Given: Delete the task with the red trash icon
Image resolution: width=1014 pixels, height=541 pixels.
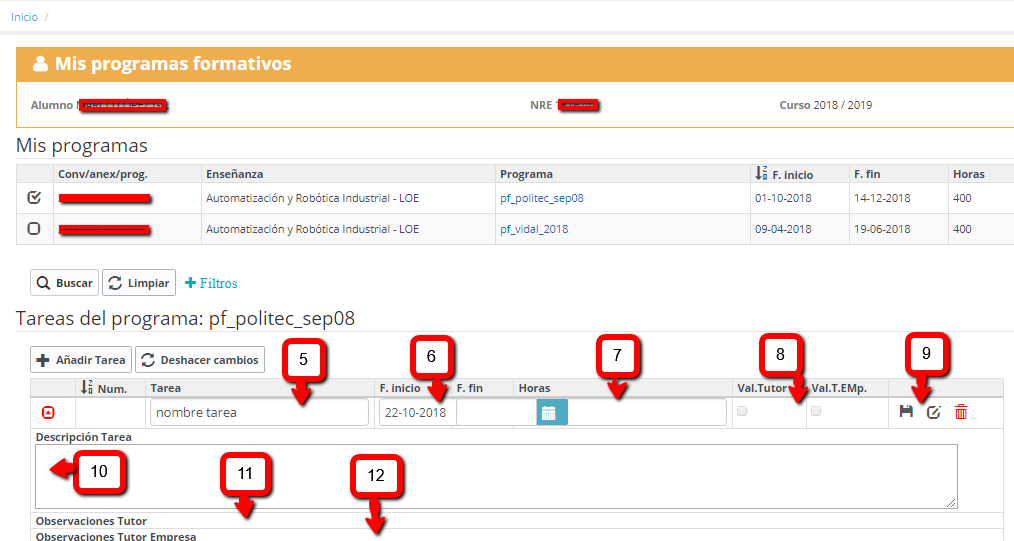Looking at the screenshot, I should coord(960,412).
